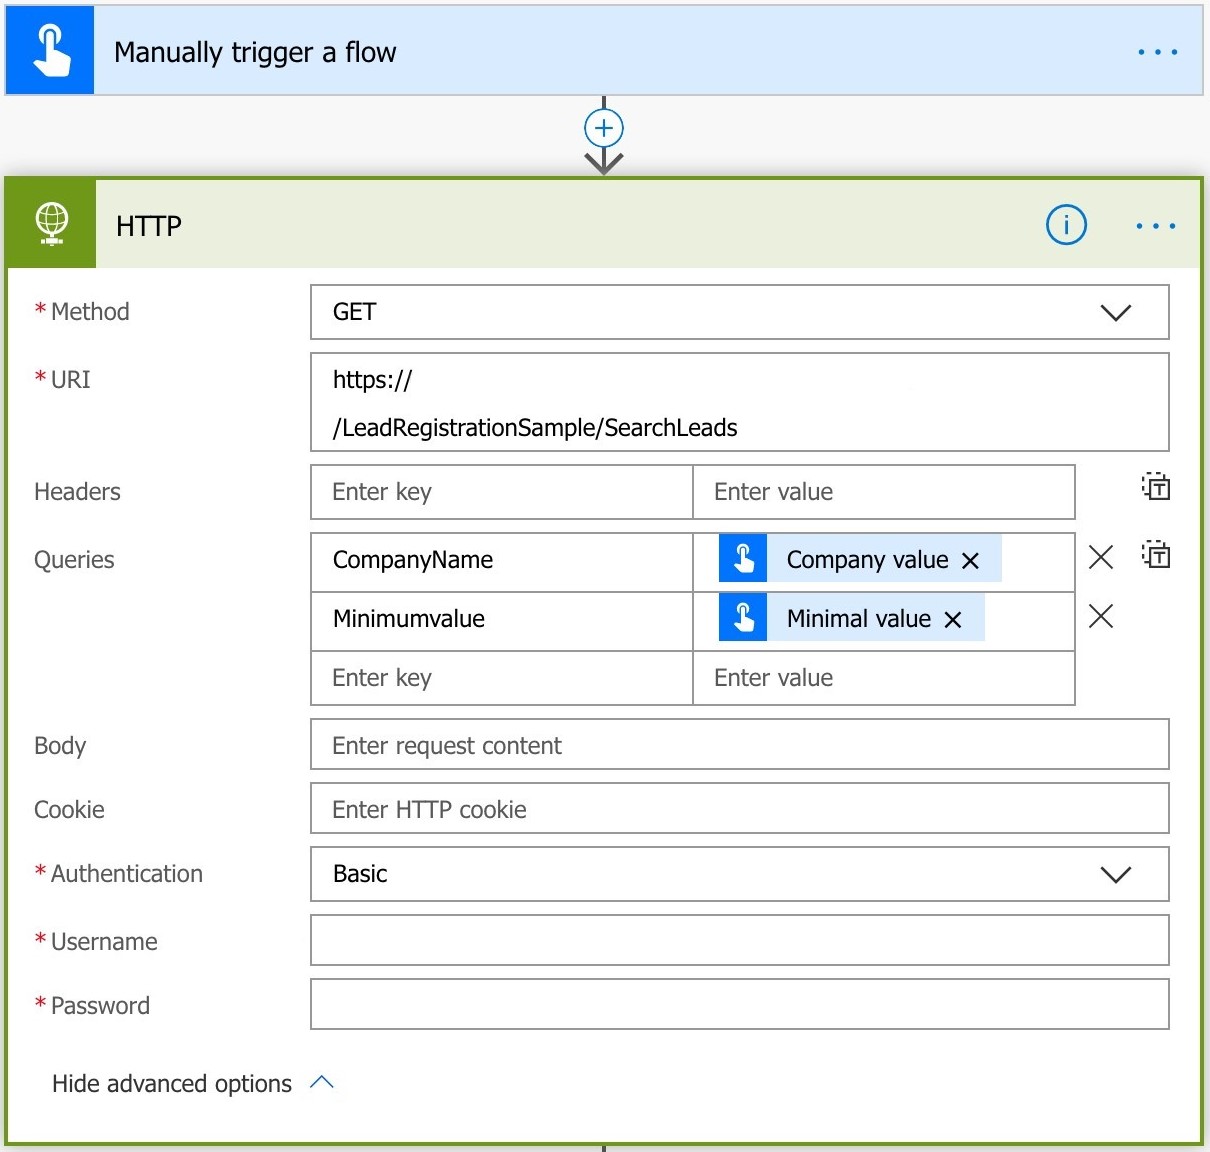This screenshot has height=1152, width=1210.
Task: Remove the Minimal value dynamic content token
Action: click(x=952, y=619)
